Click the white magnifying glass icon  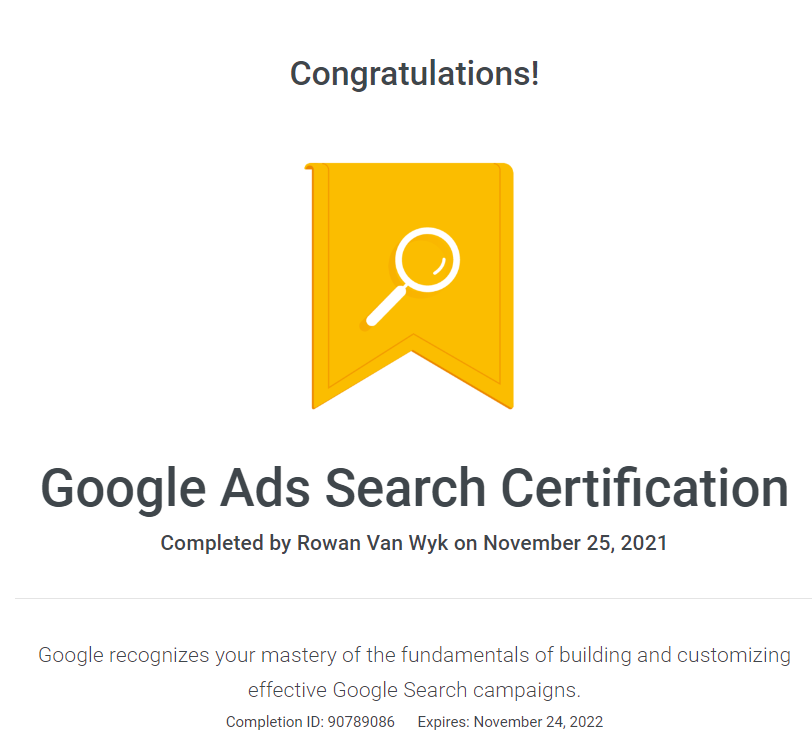[413, 277]
